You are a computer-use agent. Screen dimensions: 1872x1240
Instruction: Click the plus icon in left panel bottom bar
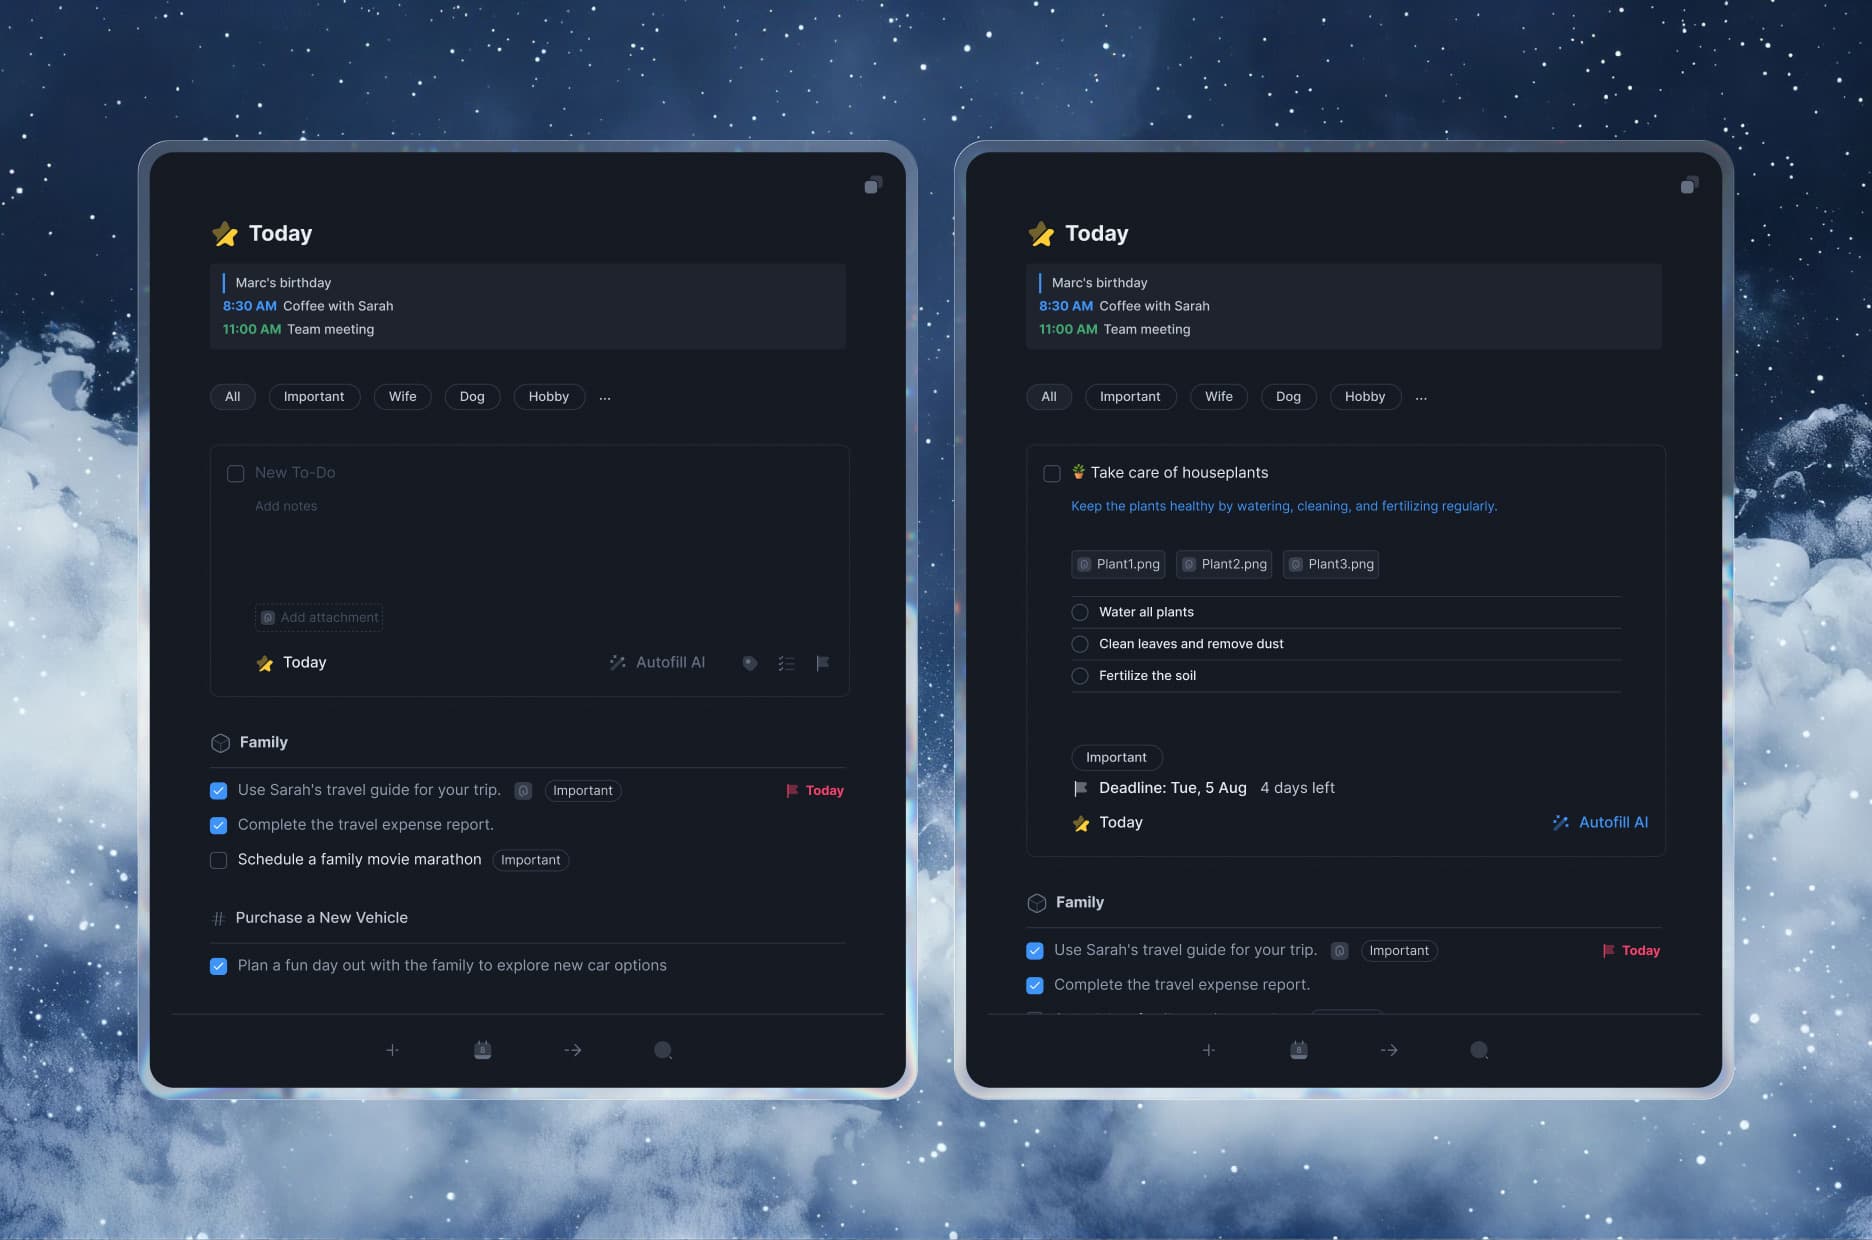(393, 1050)
